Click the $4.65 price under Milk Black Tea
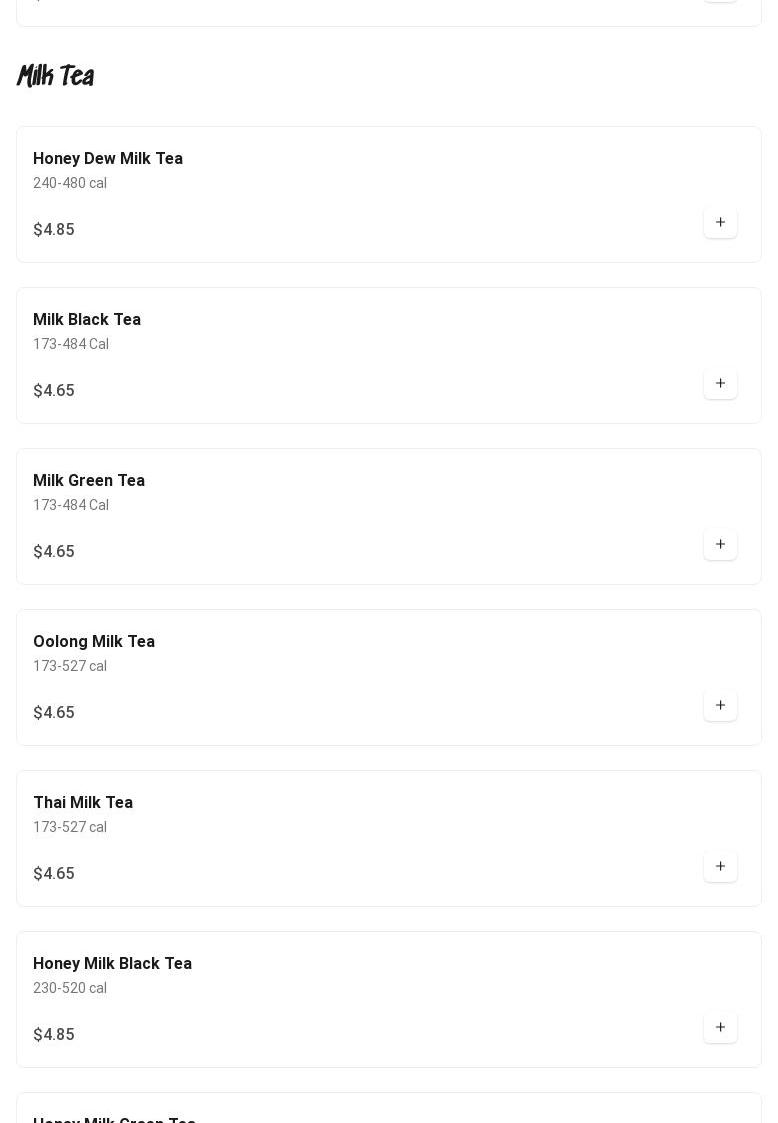The height and width of the screenshot is (1123, 778). coord(54,390)
